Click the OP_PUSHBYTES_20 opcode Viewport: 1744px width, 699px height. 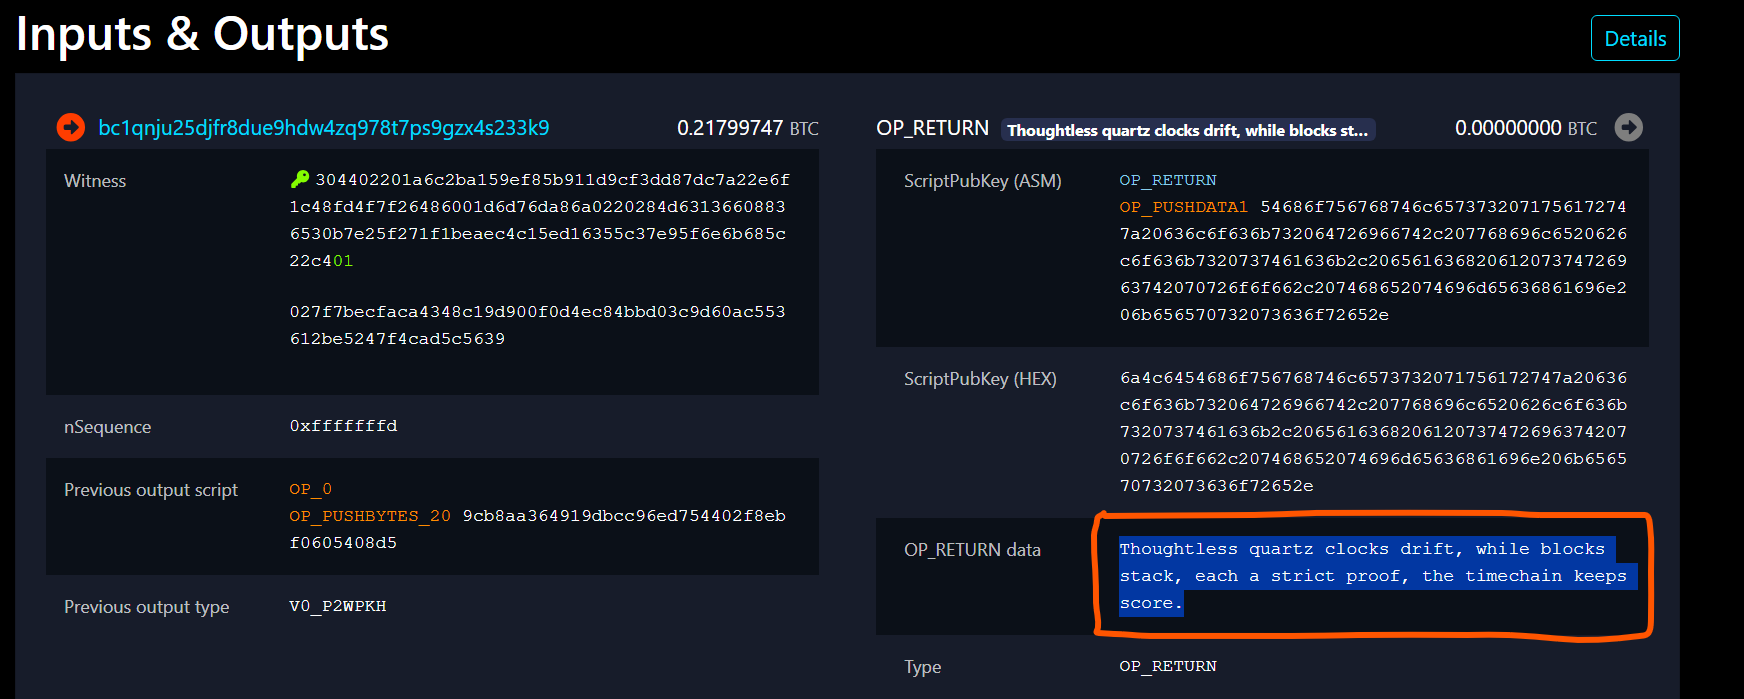click(x=370, y=516)
